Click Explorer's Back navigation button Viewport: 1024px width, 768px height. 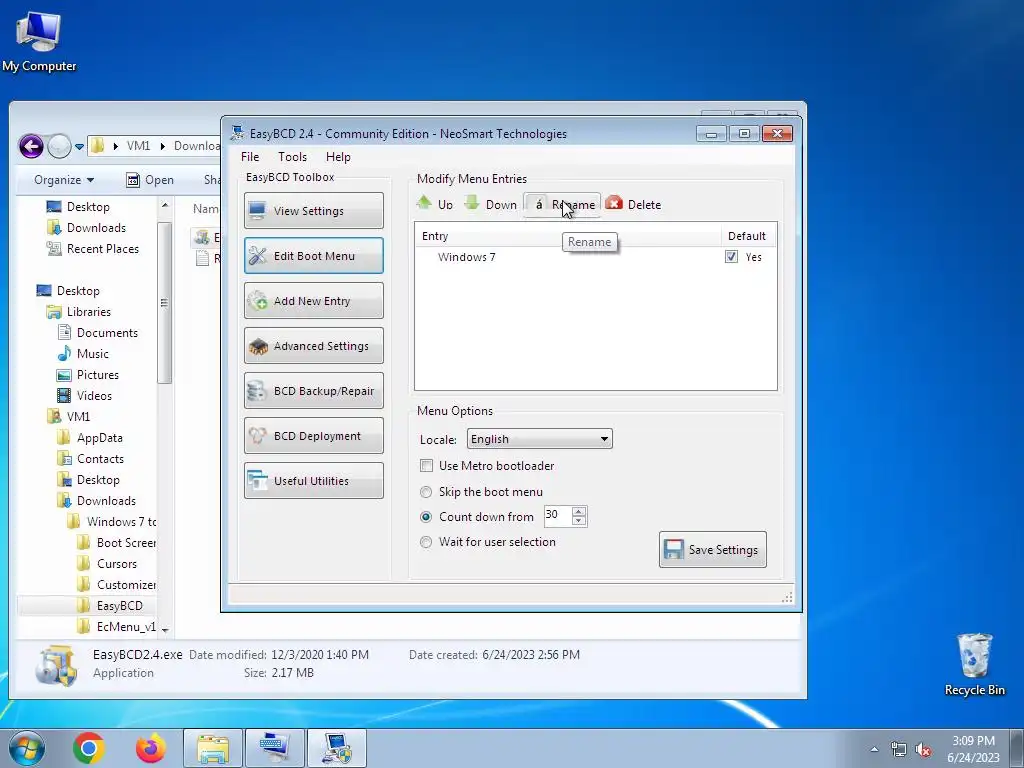click(31, 146)
